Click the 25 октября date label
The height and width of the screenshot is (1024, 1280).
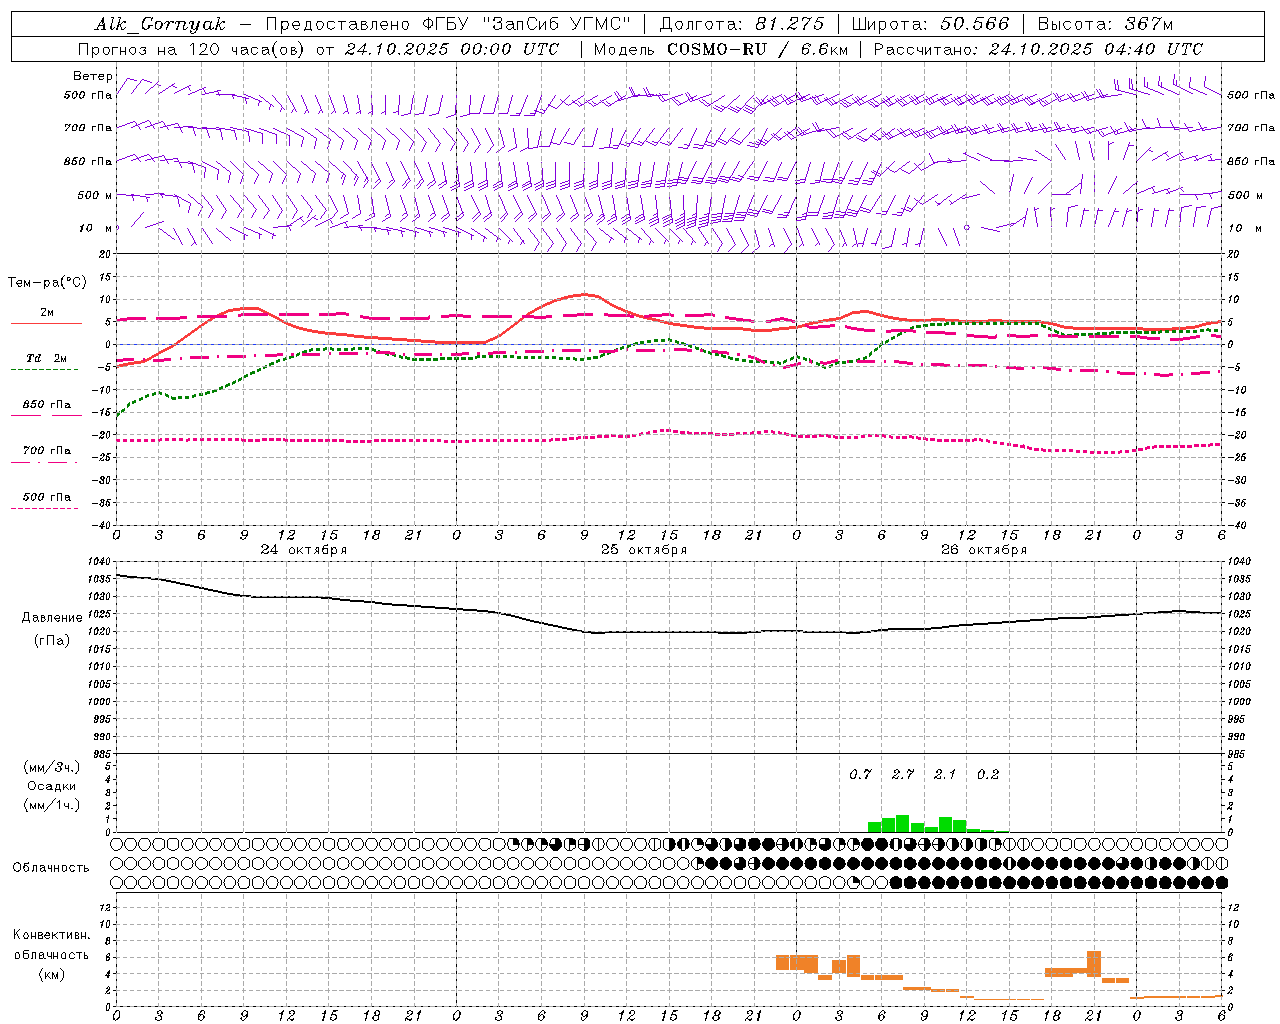tap(644, 550)
